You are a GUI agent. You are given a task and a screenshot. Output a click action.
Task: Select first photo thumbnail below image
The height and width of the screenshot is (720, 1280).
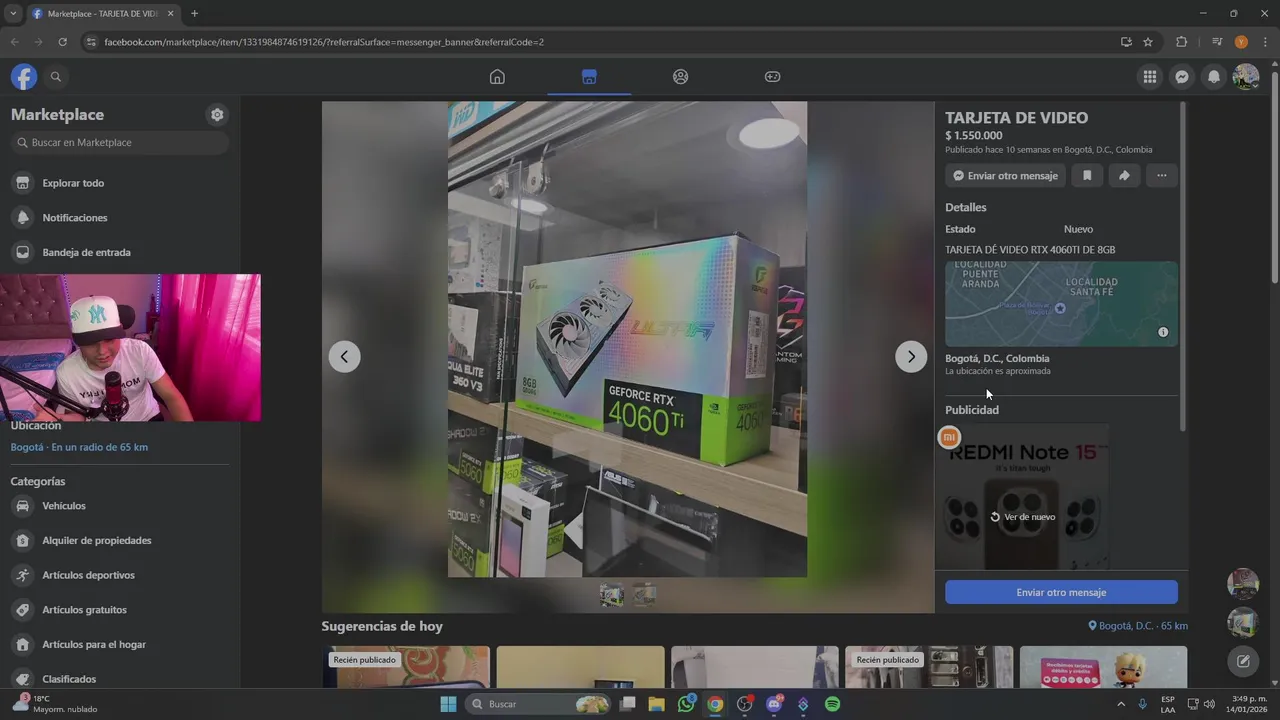pyautogui.click(x=611, y=595)
